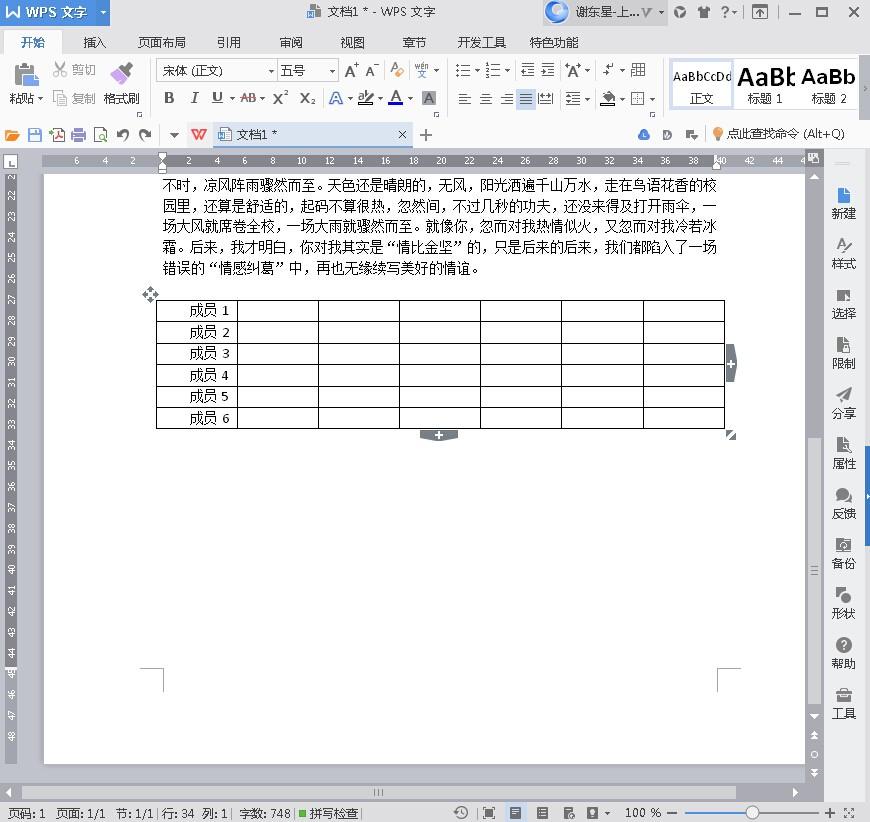
Task: Click the Paste clipboard icon
Action: coord(26,74)
